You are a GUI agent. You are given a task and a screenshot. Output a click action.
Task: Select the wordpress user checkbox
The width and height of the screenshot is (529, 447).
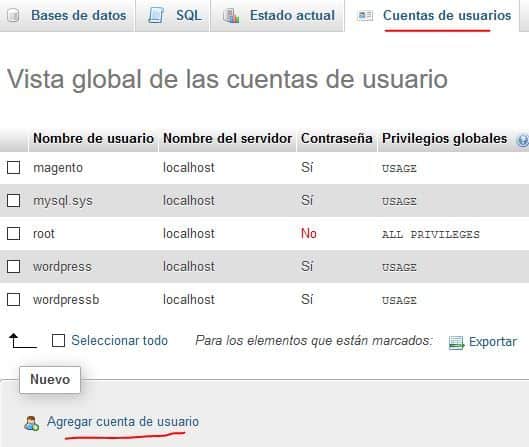tap(13, 267)
